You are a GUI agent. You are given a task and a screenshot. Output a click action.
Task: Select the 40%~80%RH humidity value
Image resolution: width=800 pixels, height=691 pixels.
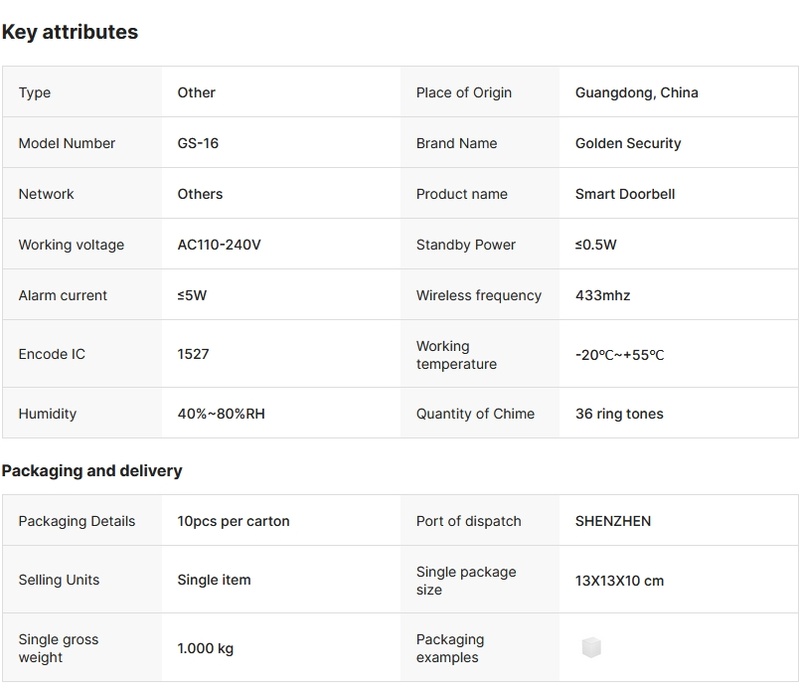(220, 414)
